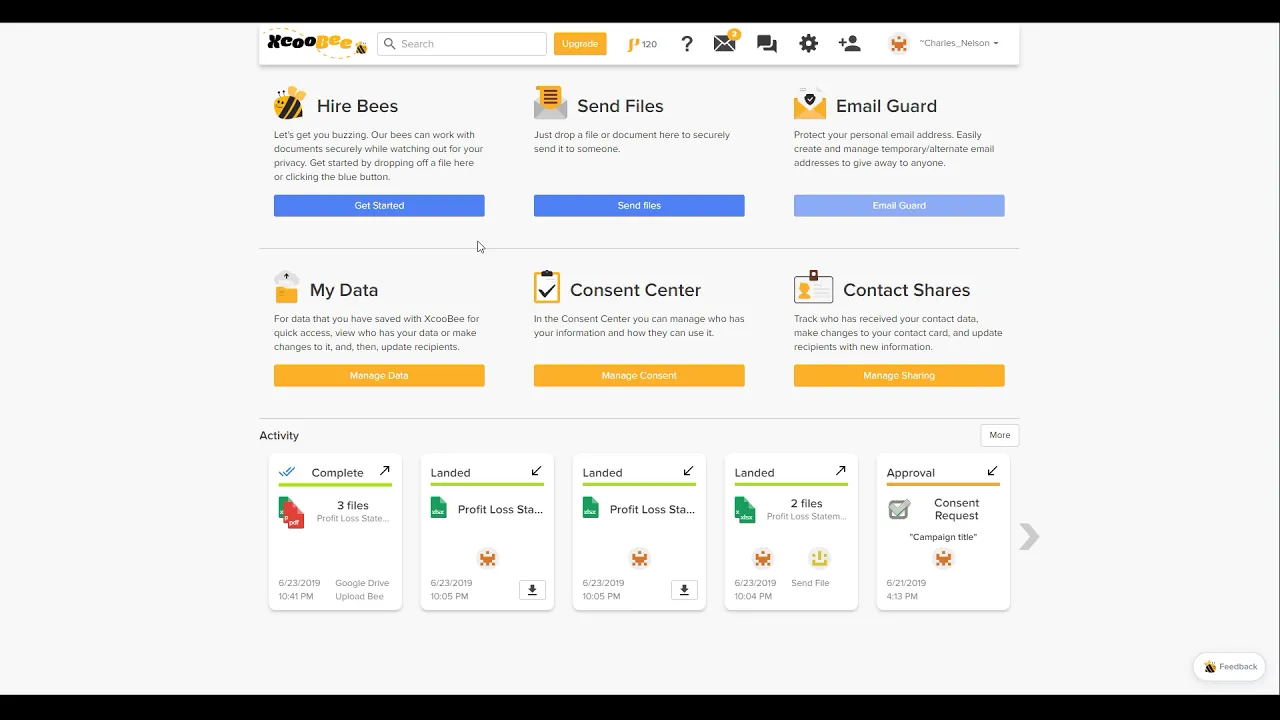Open the points balance icon showing 120
1280x720 pixels.
tap(642, 44)
